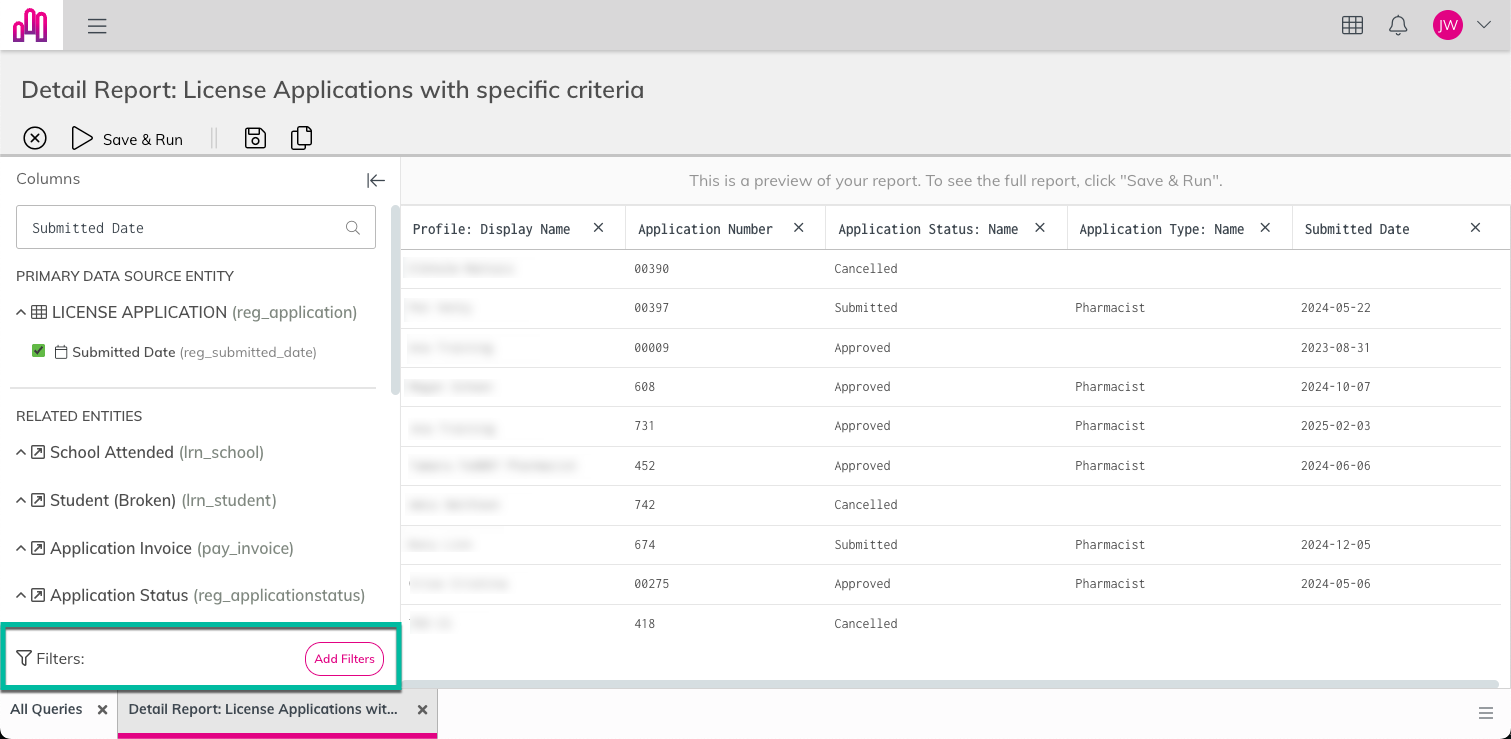Remove Submitted Date column

pos(1475,228)
